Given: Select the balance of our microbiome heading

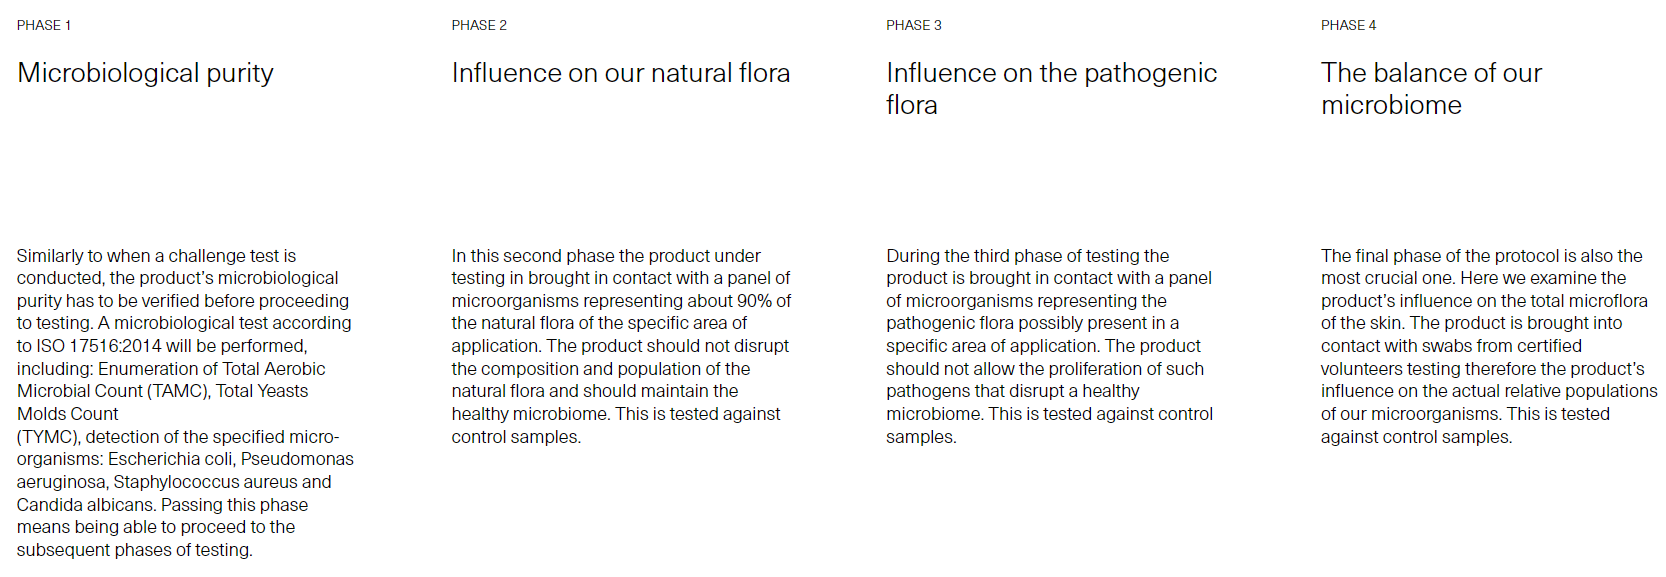Looking at the screenshot, I should [x=1431, y=89].
